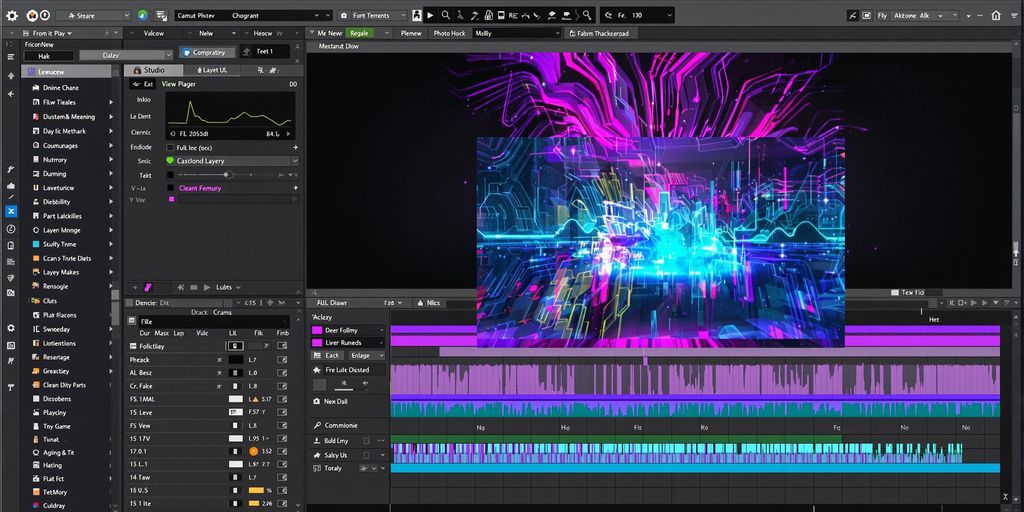Click the play icon in the top toolbar

pos(430,16)
